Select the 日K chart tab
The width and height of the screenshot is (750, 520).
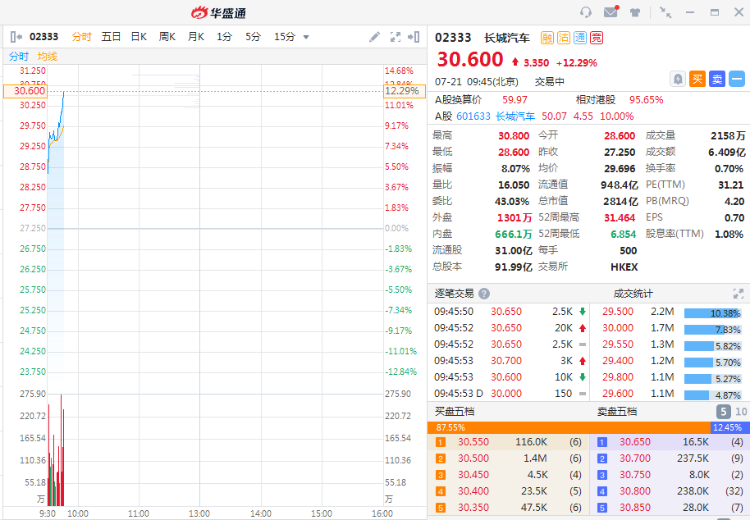point(138,37)
